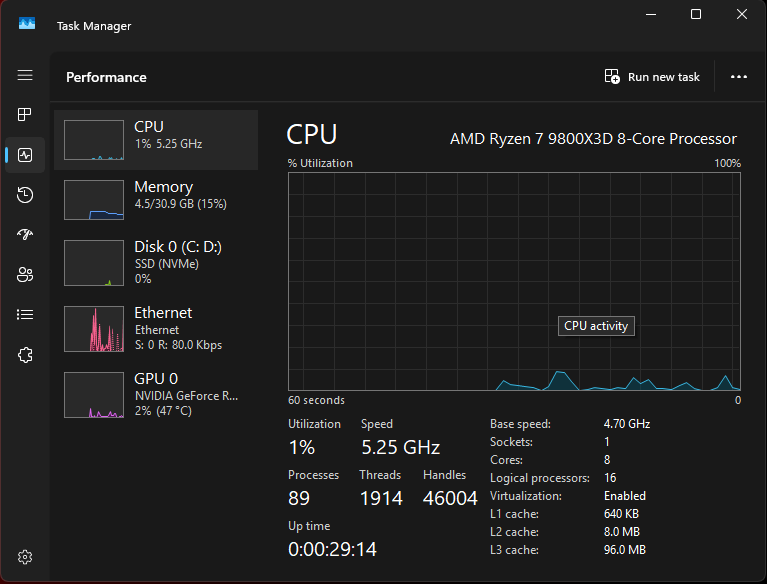This screenshot has width=767, height=584.
Task: Click the Task Manager app icon
Action: pos(27,23)
